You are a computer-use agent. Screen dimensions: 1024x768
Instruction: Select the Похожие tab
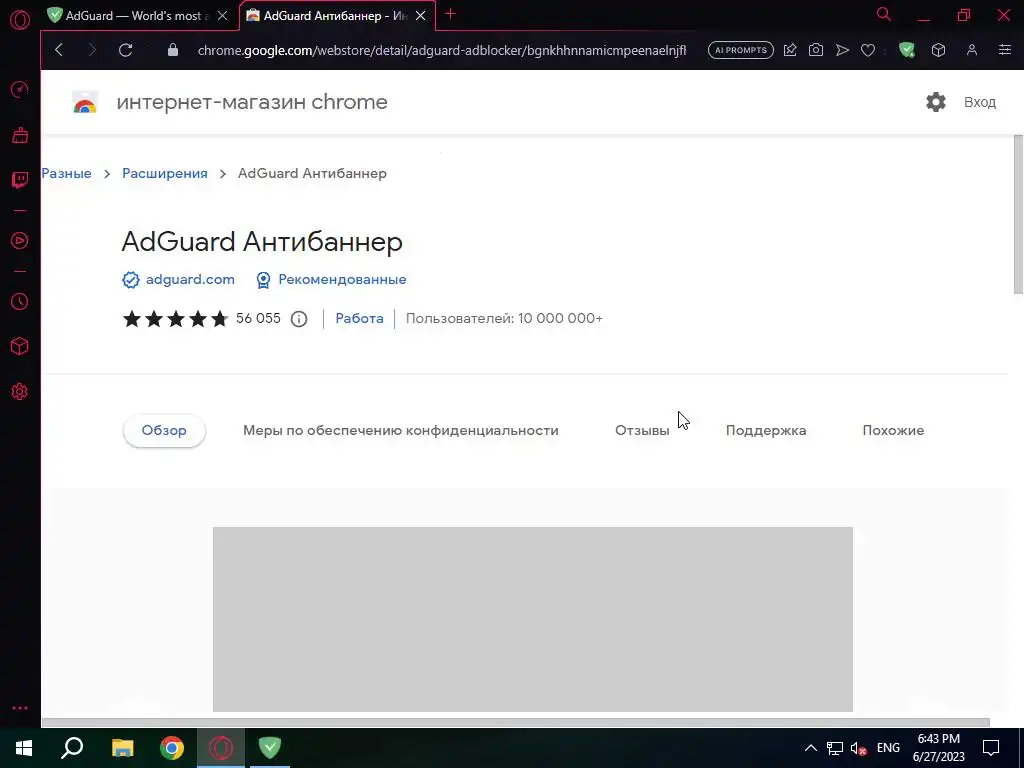[893, 430]
